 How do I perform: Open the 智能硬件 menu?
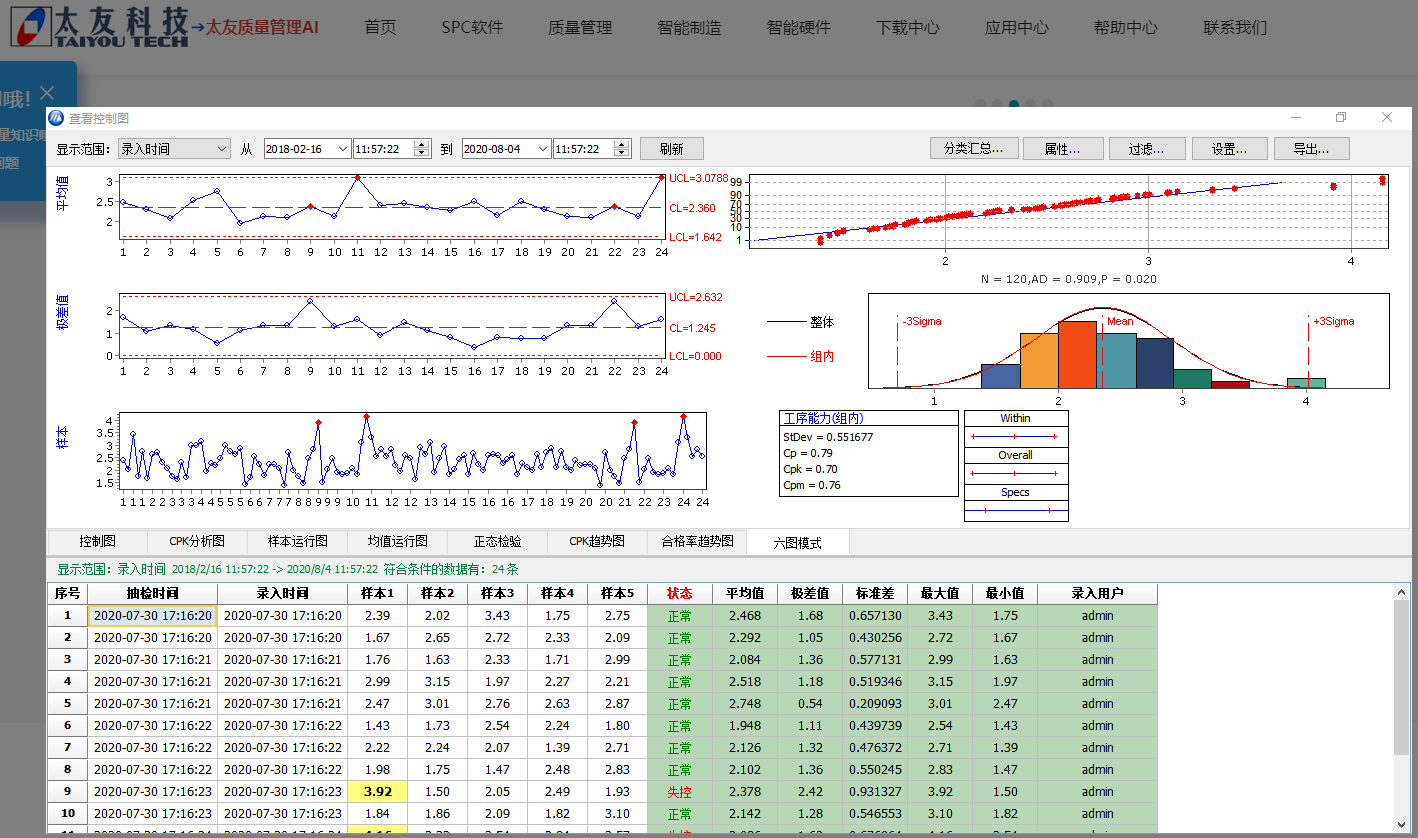tap(798, 27)
